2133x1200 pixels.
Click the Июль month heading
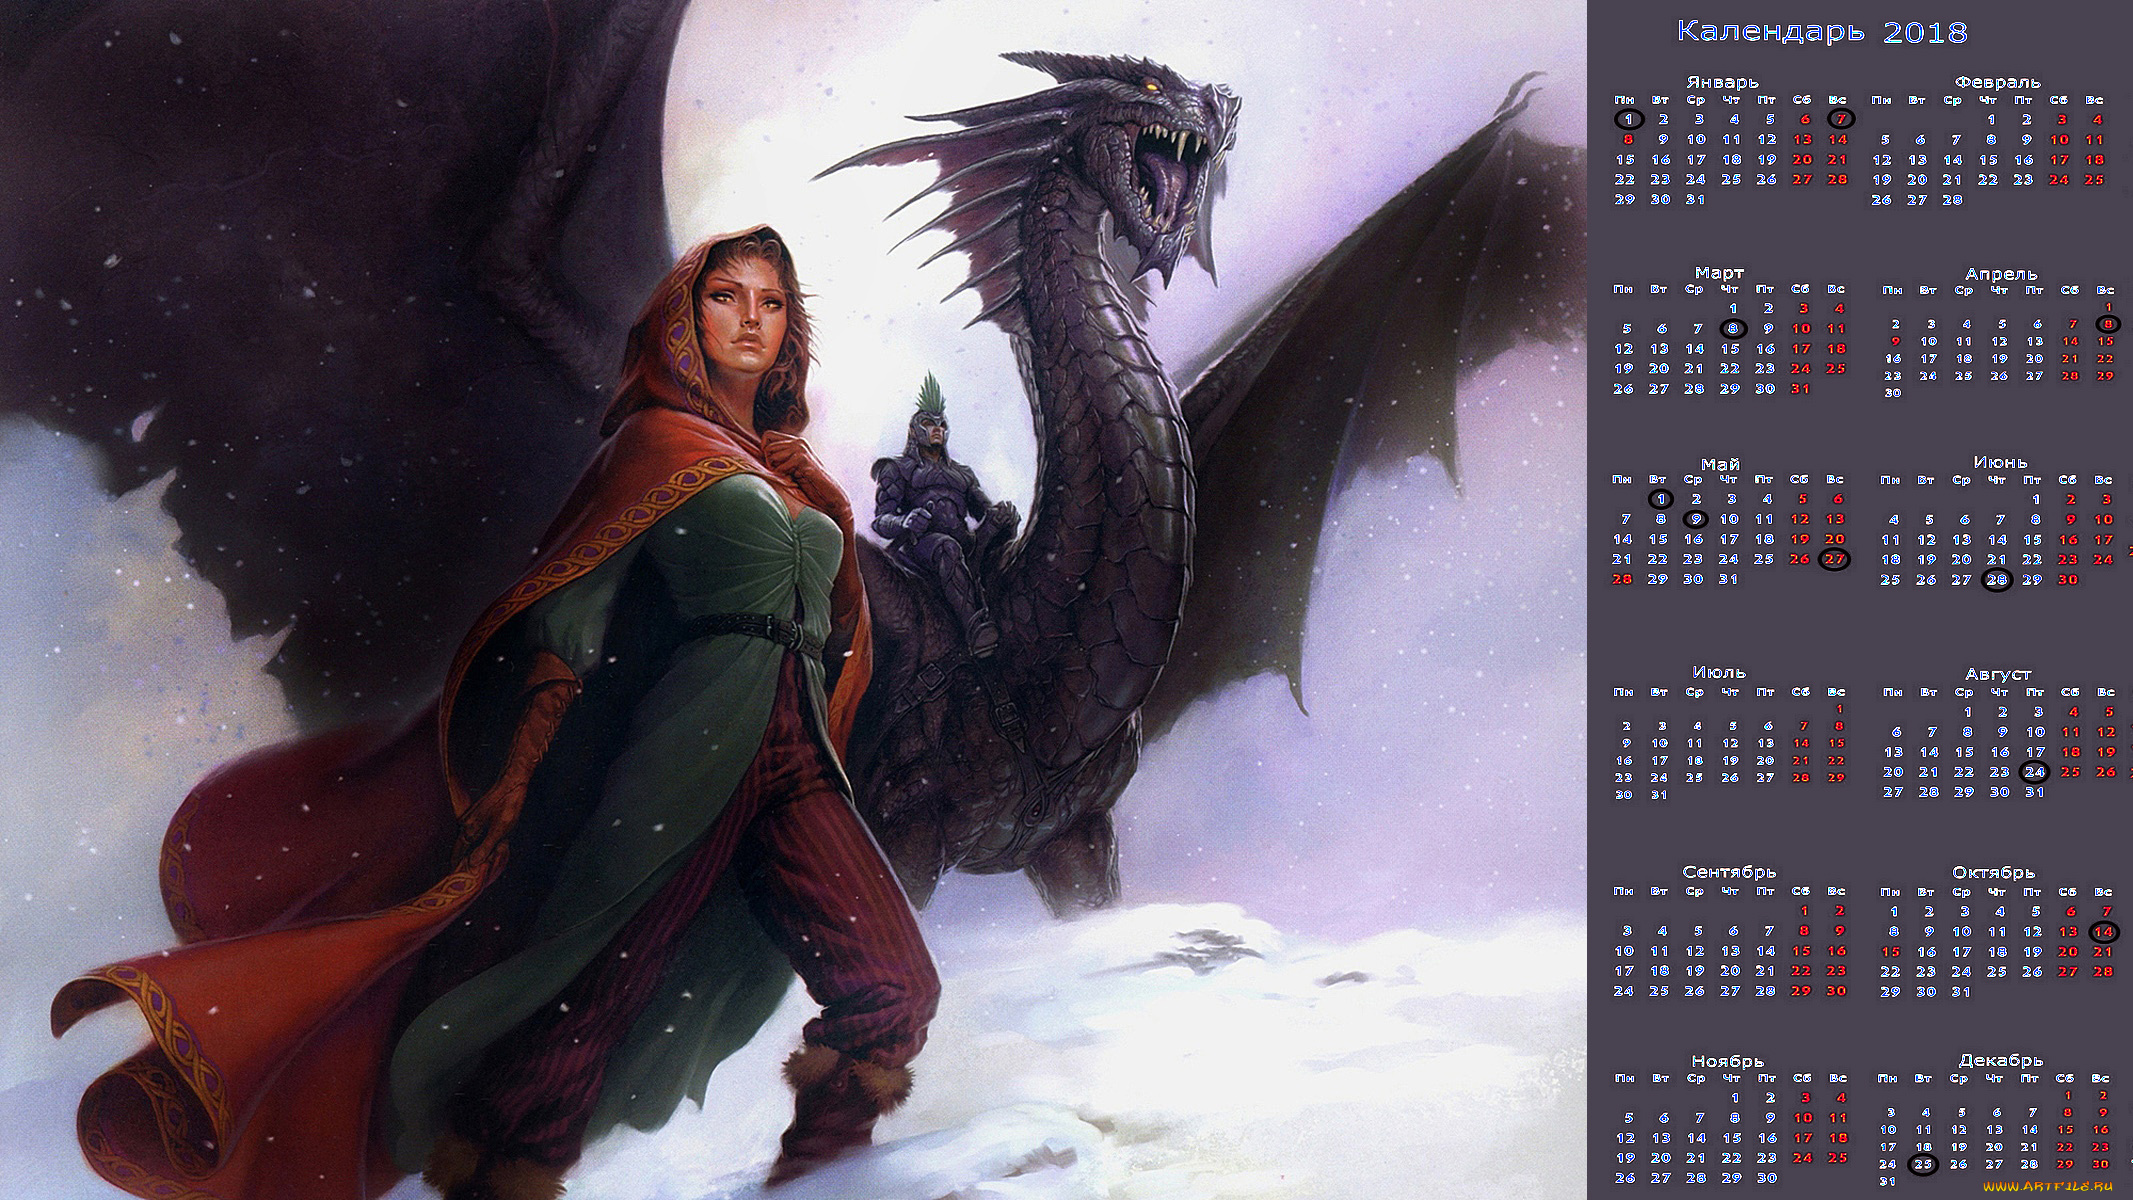coord(1719,673)
